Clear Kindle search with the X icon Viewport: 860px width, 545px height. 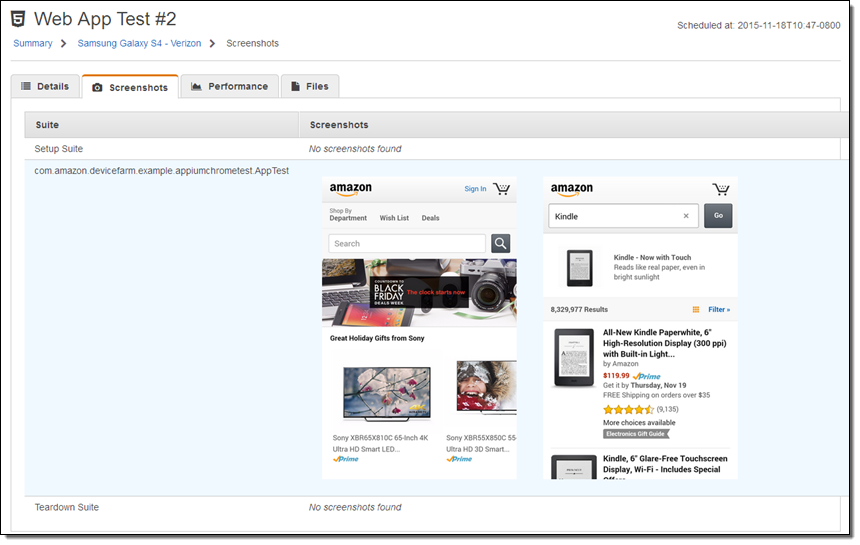tap(686, 216)
